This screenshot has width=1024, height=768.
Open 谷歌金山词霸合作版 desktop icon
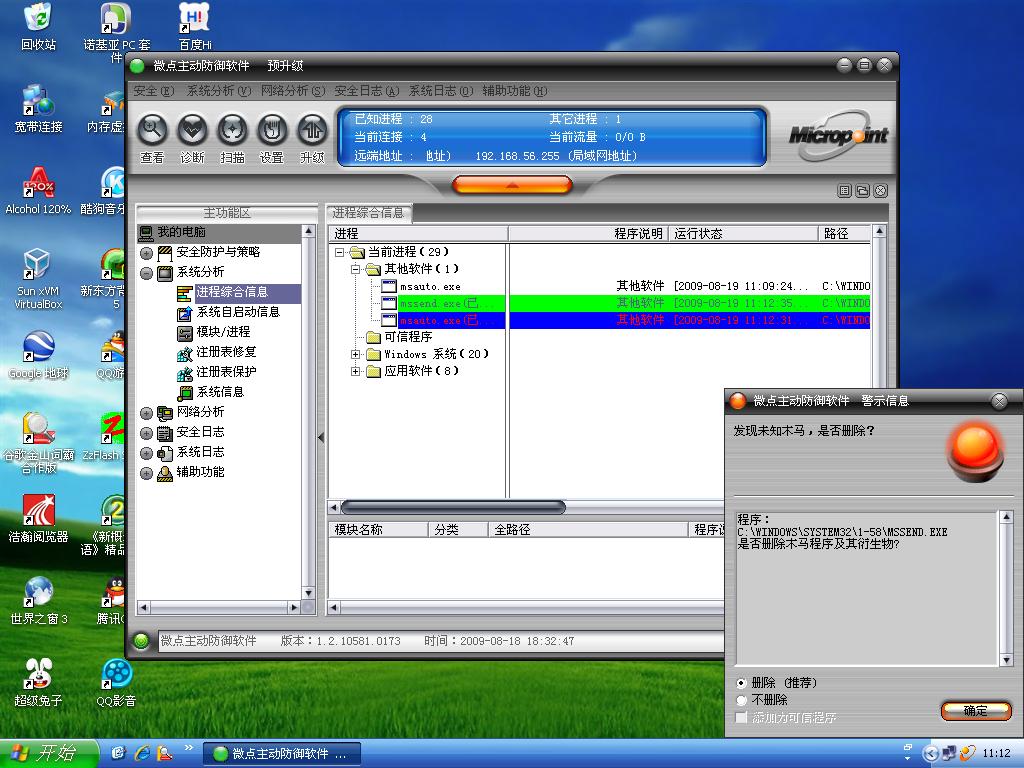pyautogui.click(x=39, y=443)
